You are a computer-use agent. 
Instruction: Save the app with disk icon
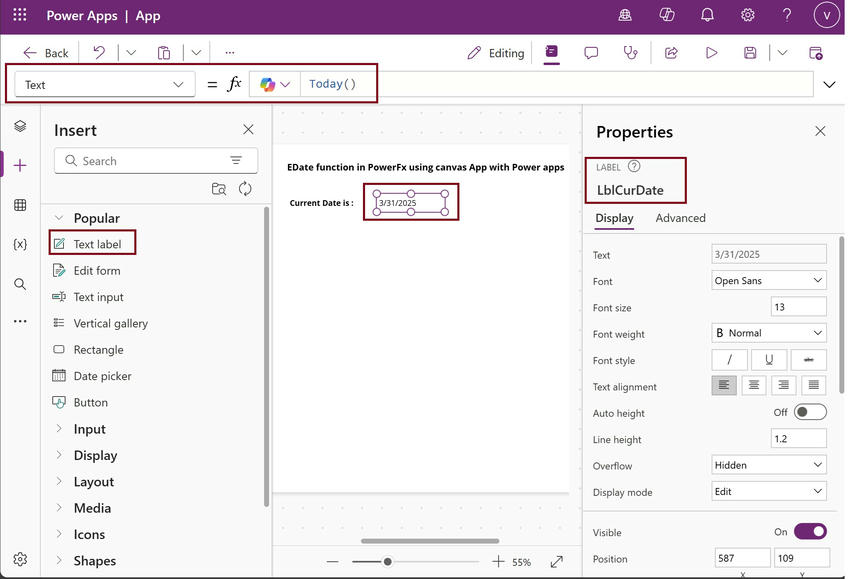pos(750,53)
